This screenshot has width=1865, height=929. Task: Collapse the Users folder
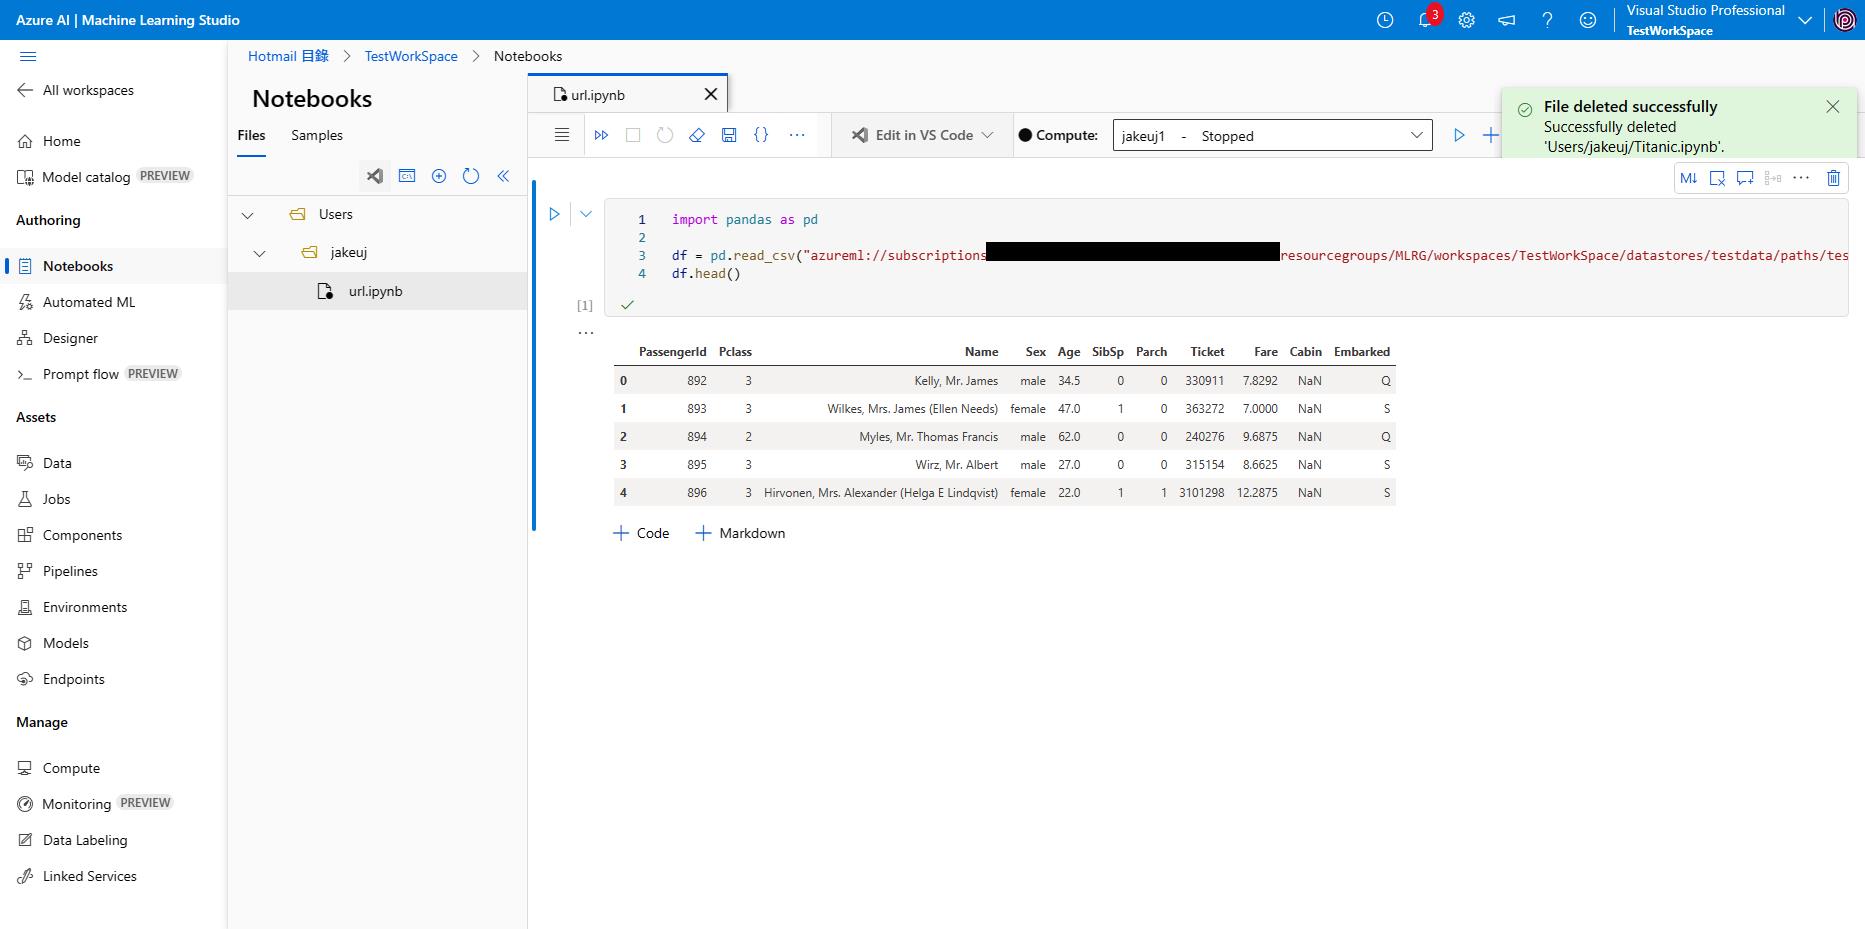click(248, 215)
